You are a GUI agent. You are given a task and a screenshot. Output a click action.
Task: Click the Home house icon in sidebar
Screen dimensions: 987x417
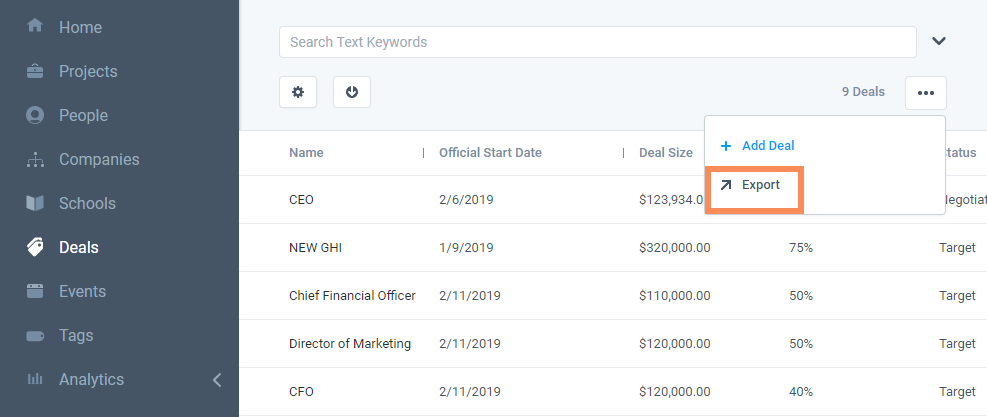click(x=35, y=26)
